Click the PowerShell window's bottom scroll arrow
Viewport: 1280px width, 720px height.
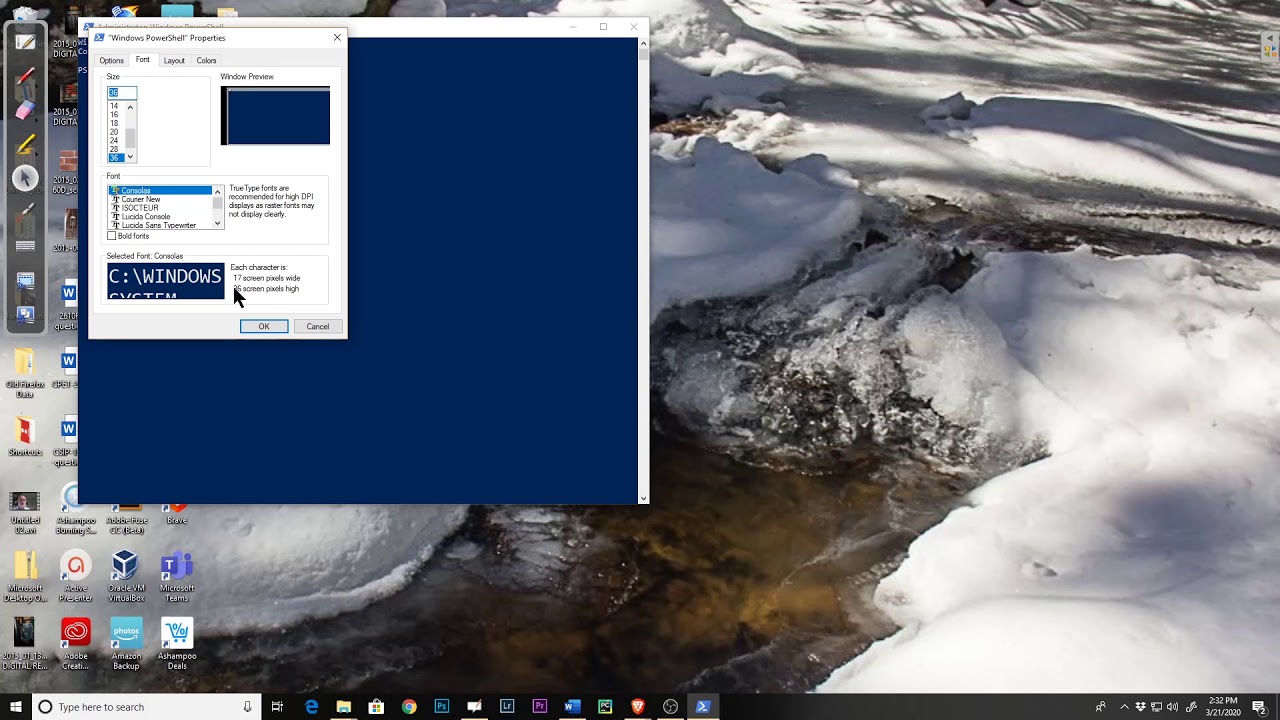[x=643, y=497]
